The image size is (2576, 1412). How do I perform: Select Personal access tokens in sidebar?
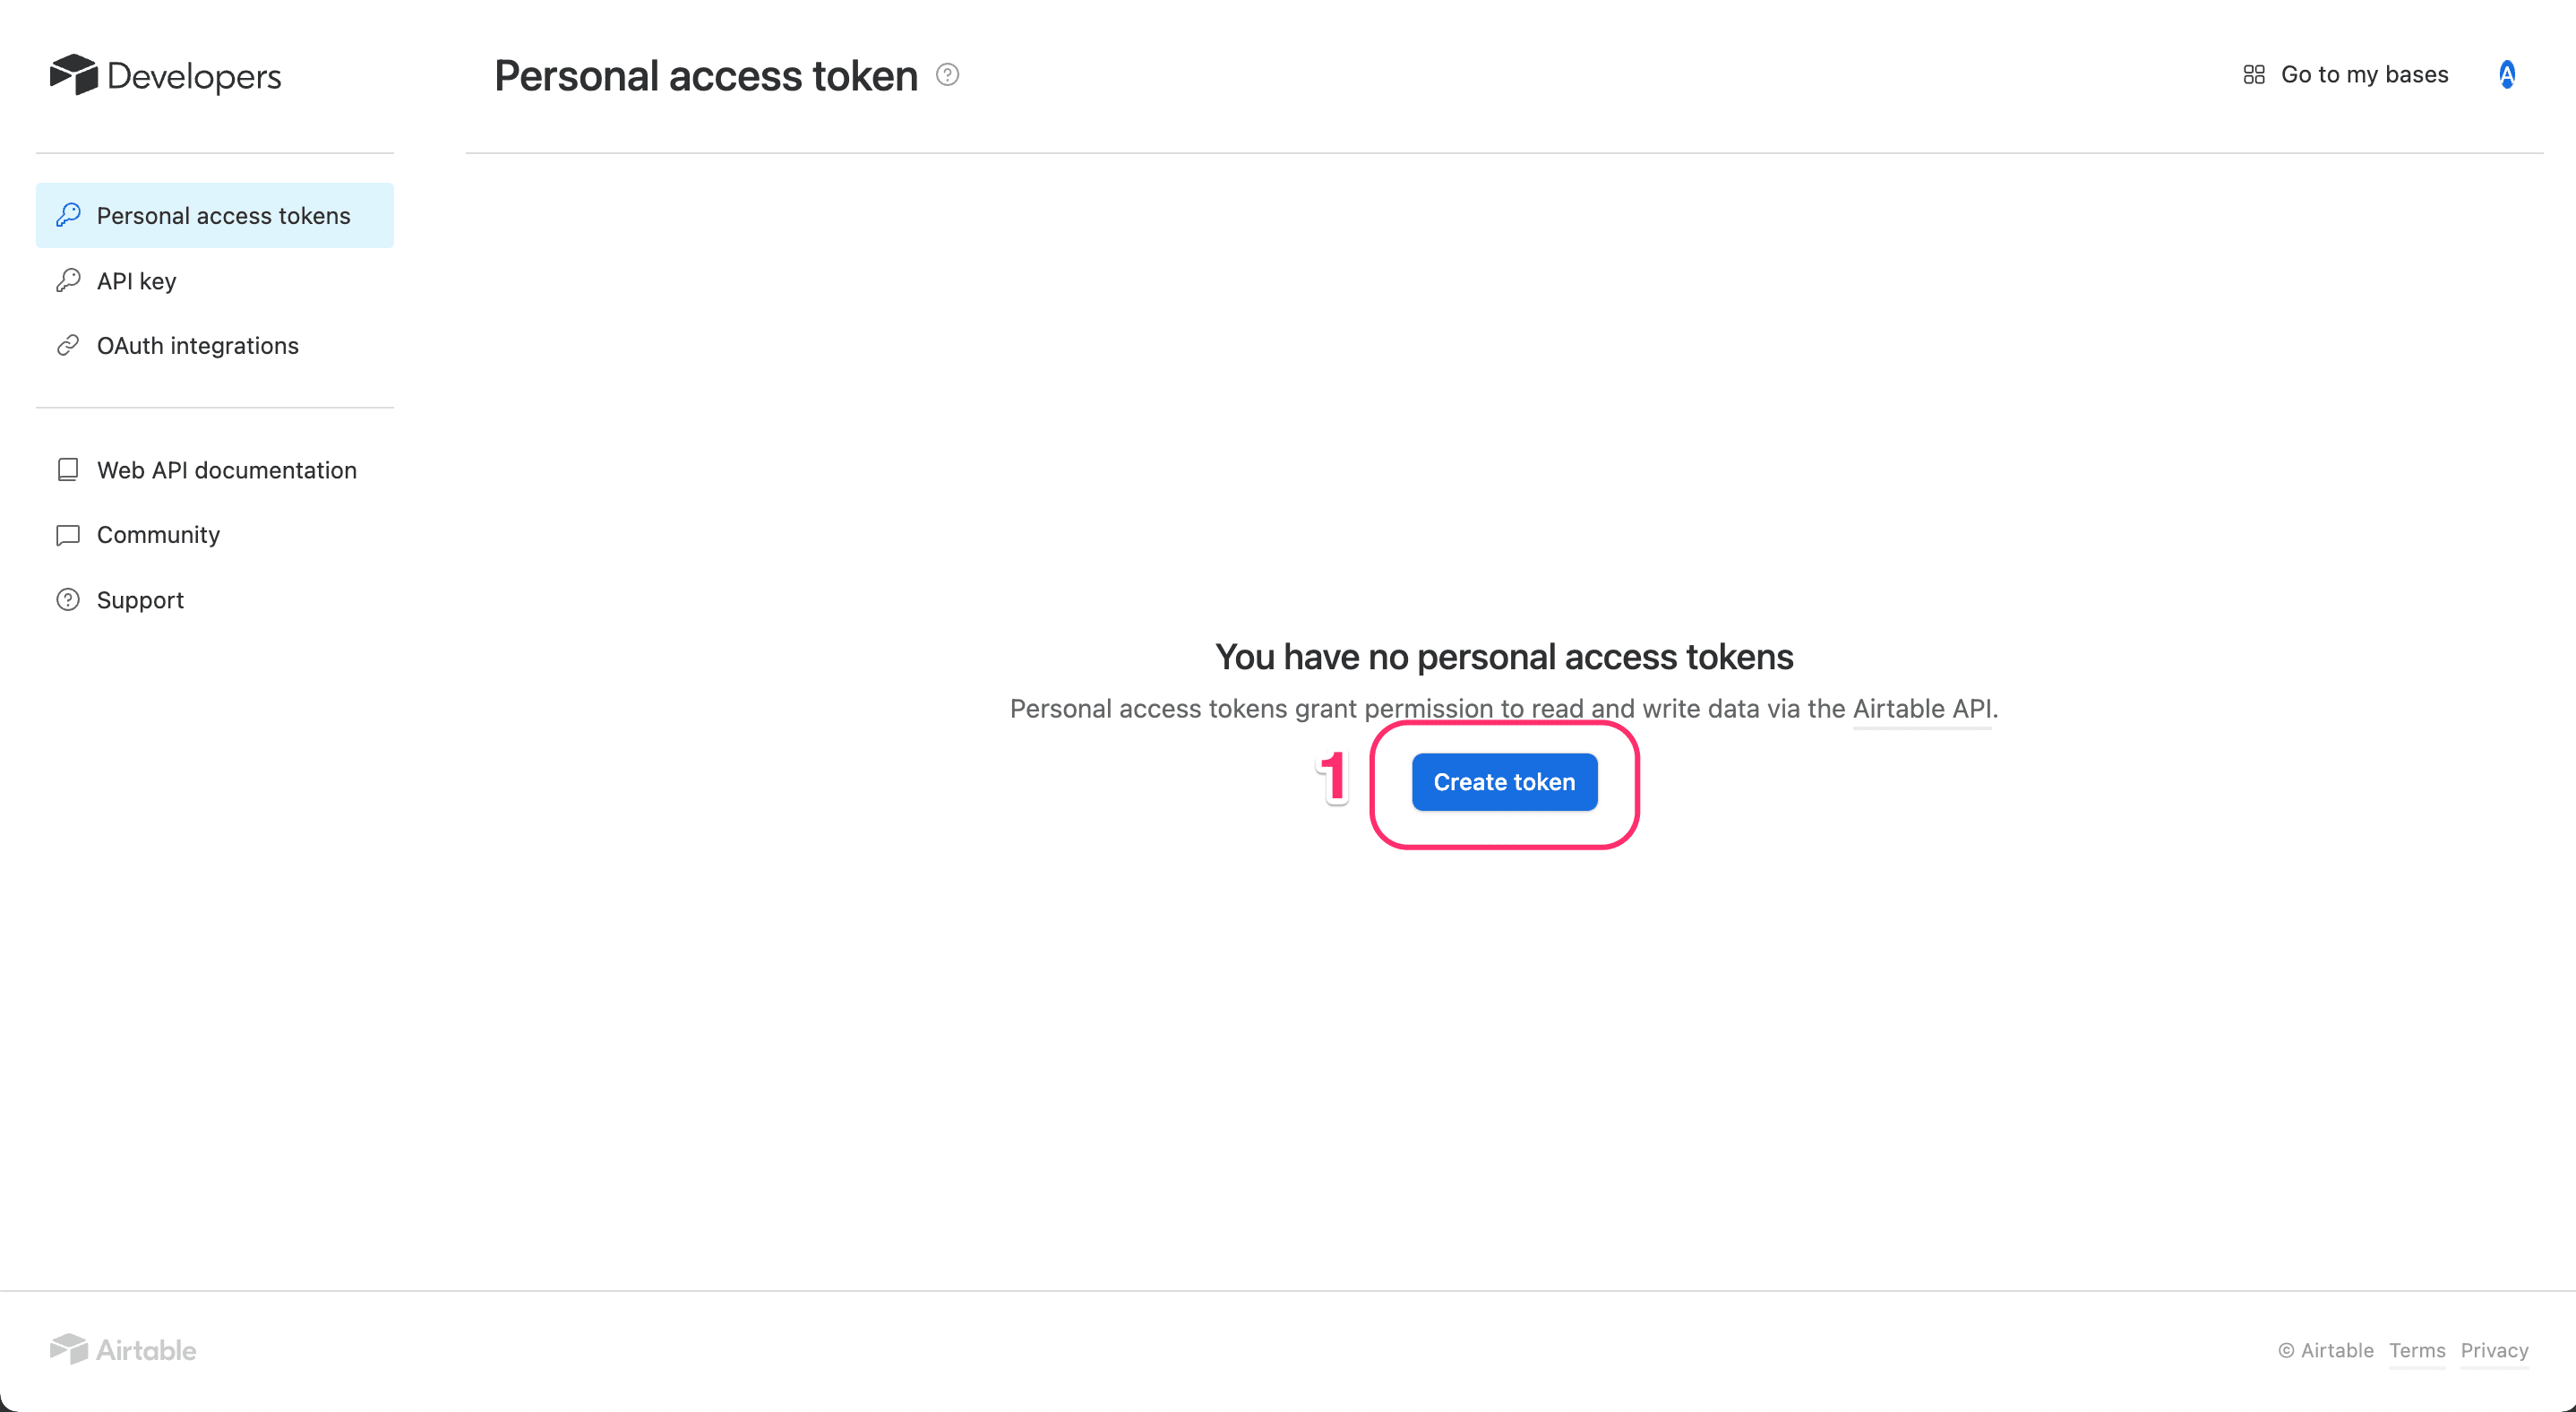click(x=223, y=216)
